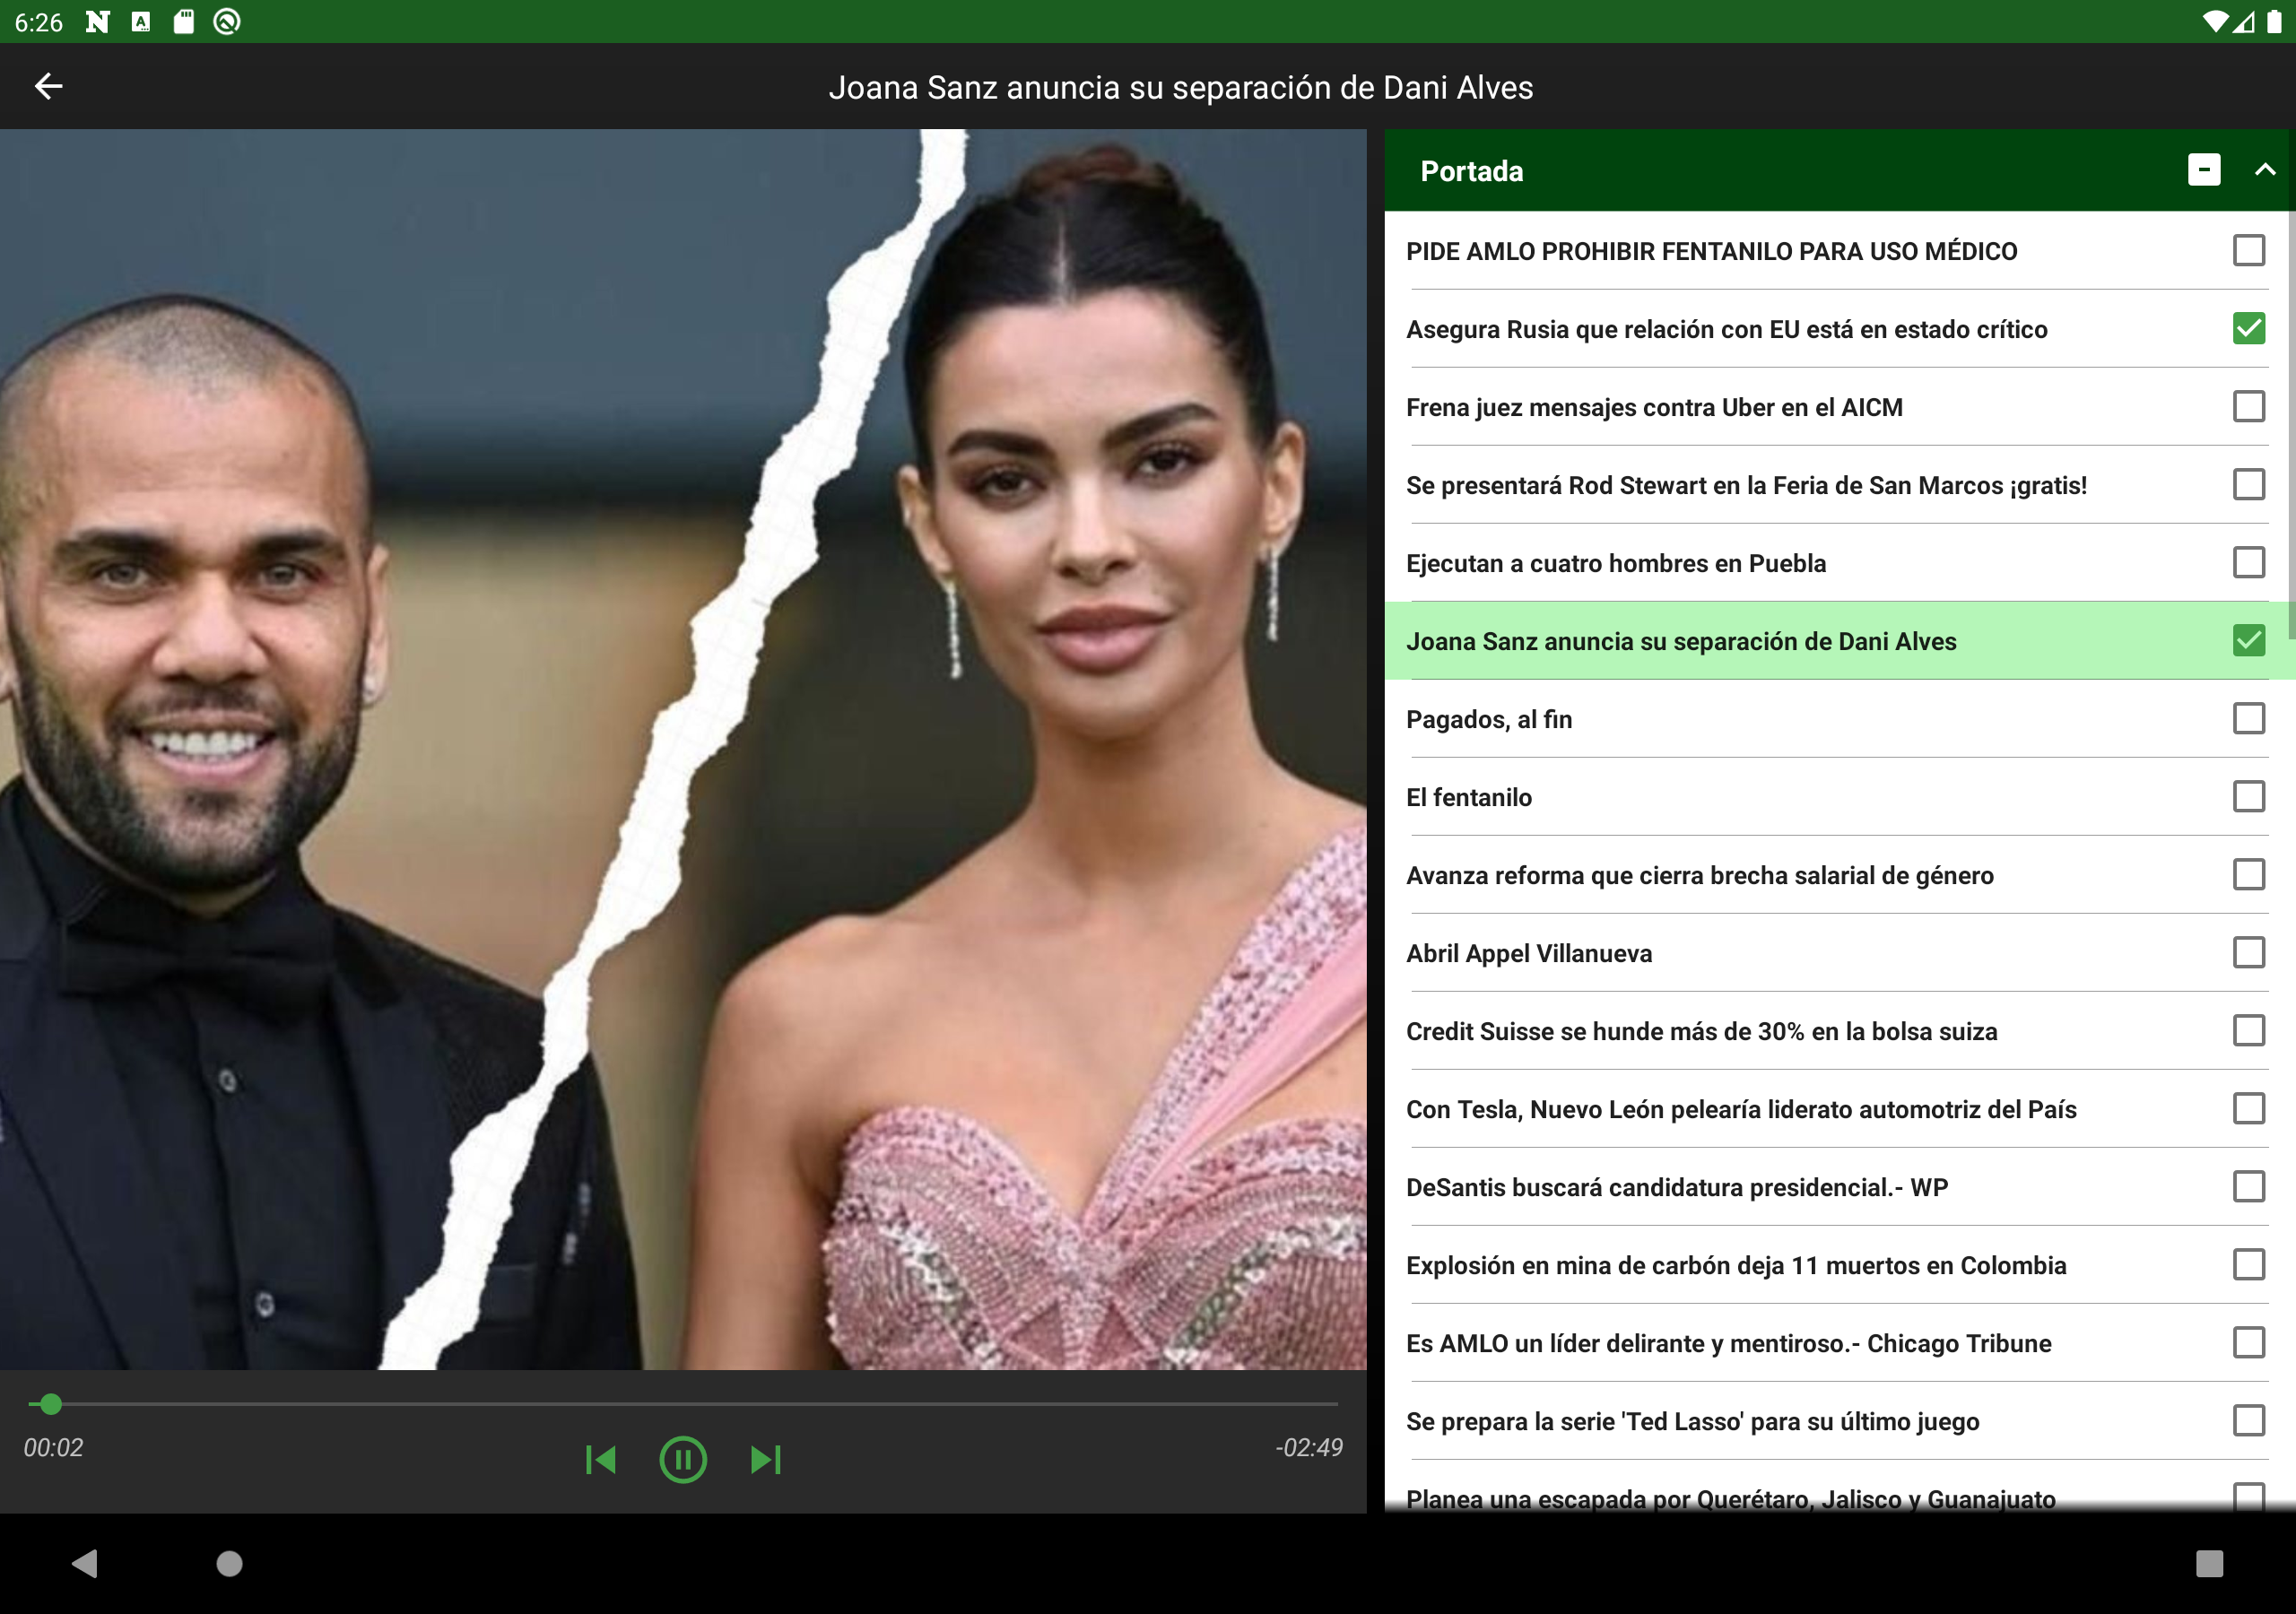Click the Portada deselect-all minus icon
The image size is (2296, 1614).
(2203, 170)
